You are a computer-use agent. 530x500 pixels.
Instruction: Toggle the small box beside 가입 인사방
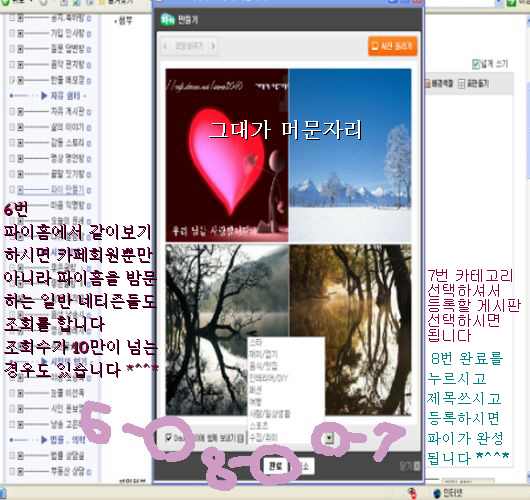(x=12, y=33)
